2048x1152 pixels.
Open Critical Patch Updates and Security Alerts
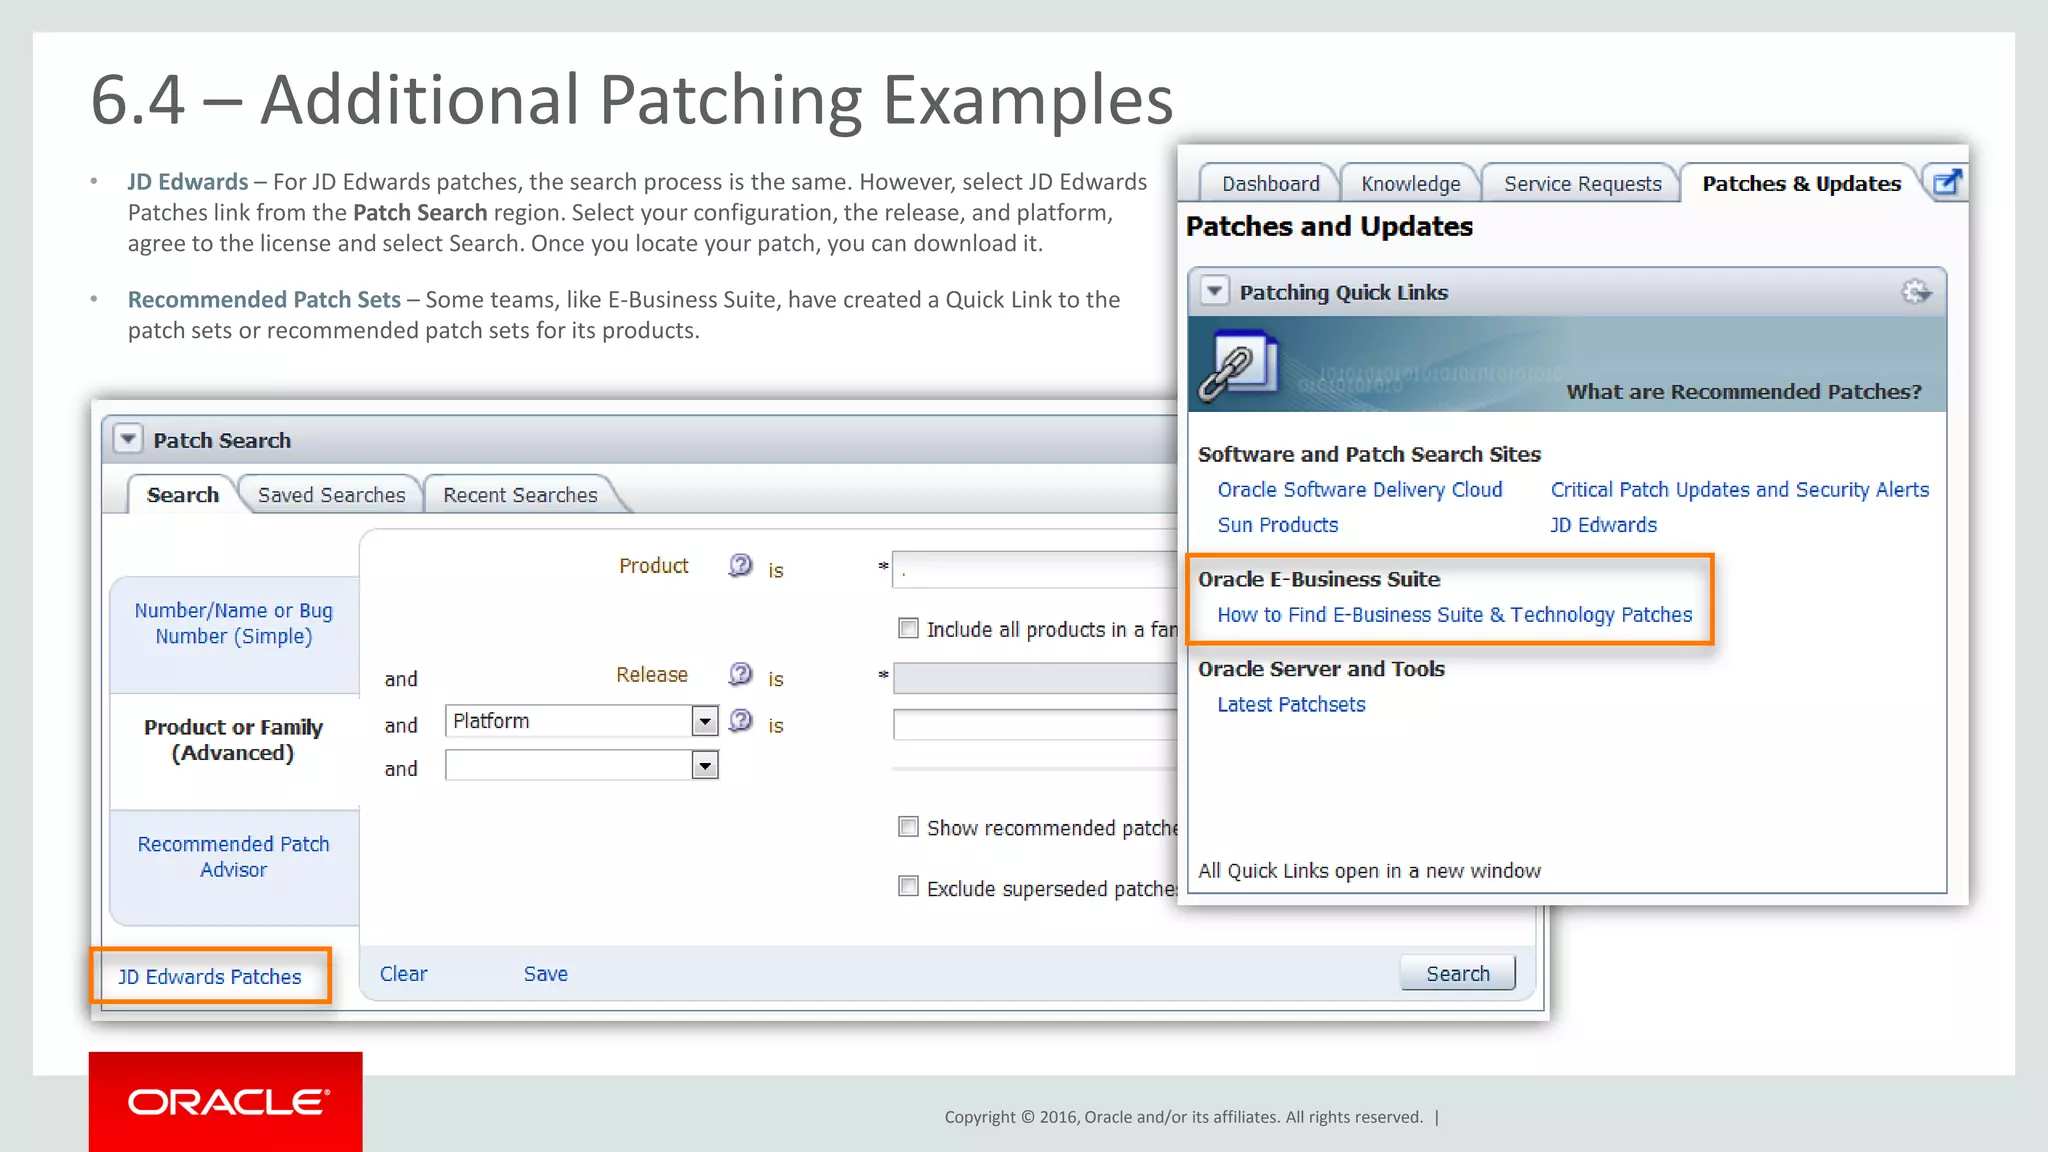(x=1740, y=490)
